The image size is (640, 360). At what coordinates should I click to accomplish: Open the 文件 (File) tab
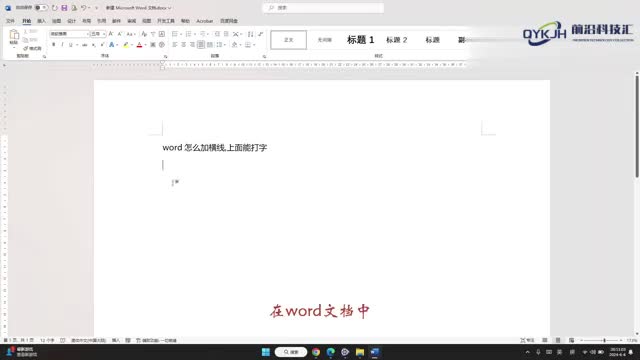10,21
